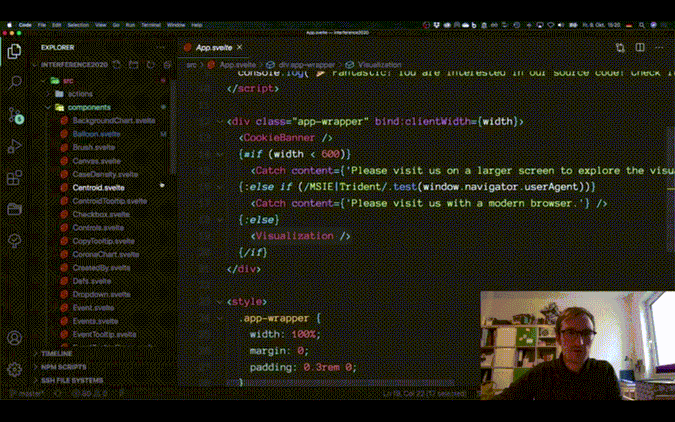Viewport: 675px width, 422px height.
Task: Click the Explorer file list vertical scrollbar
Action: click(173, 127)
